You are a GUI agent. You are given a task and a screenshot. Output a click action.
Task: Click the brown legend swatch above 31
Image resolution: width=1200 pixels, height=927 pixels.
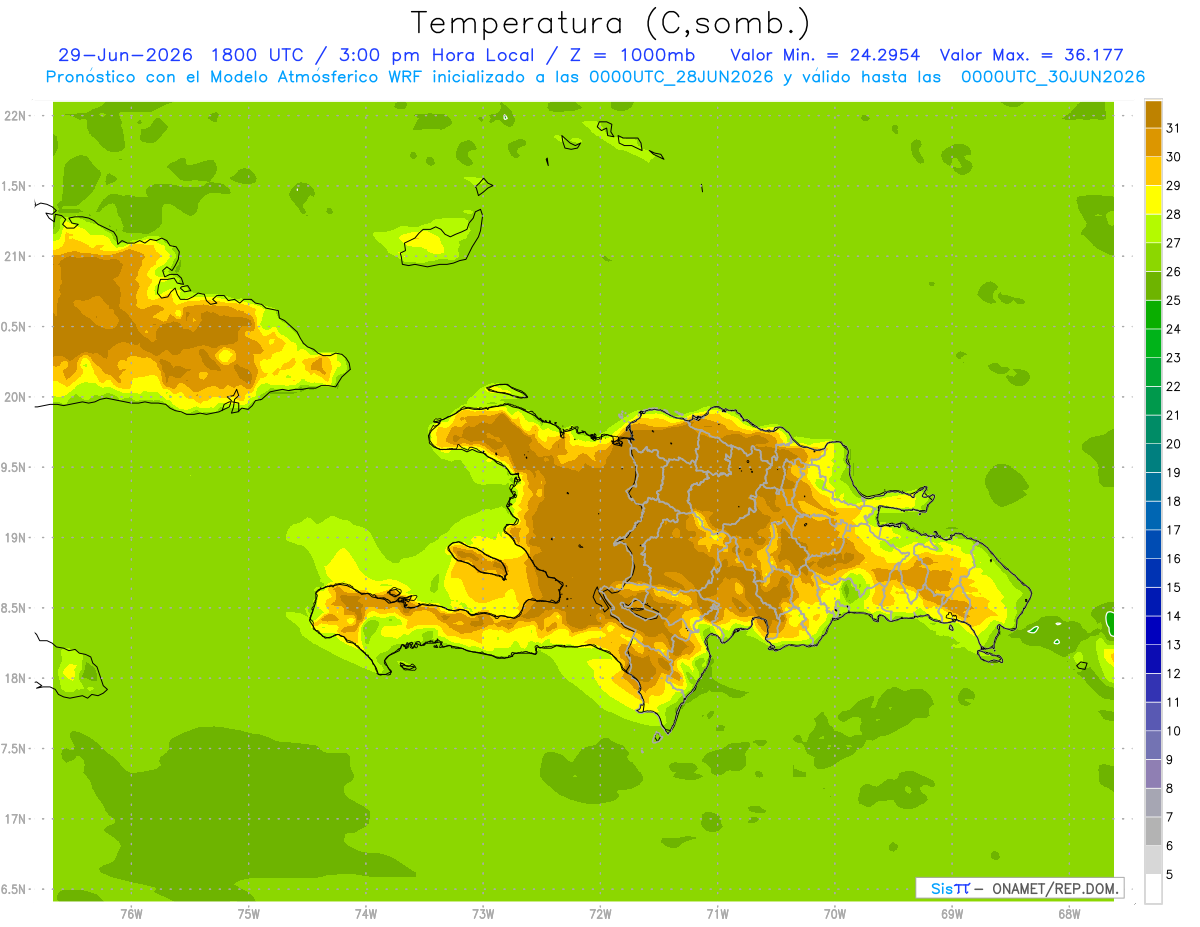(1153, 114)
